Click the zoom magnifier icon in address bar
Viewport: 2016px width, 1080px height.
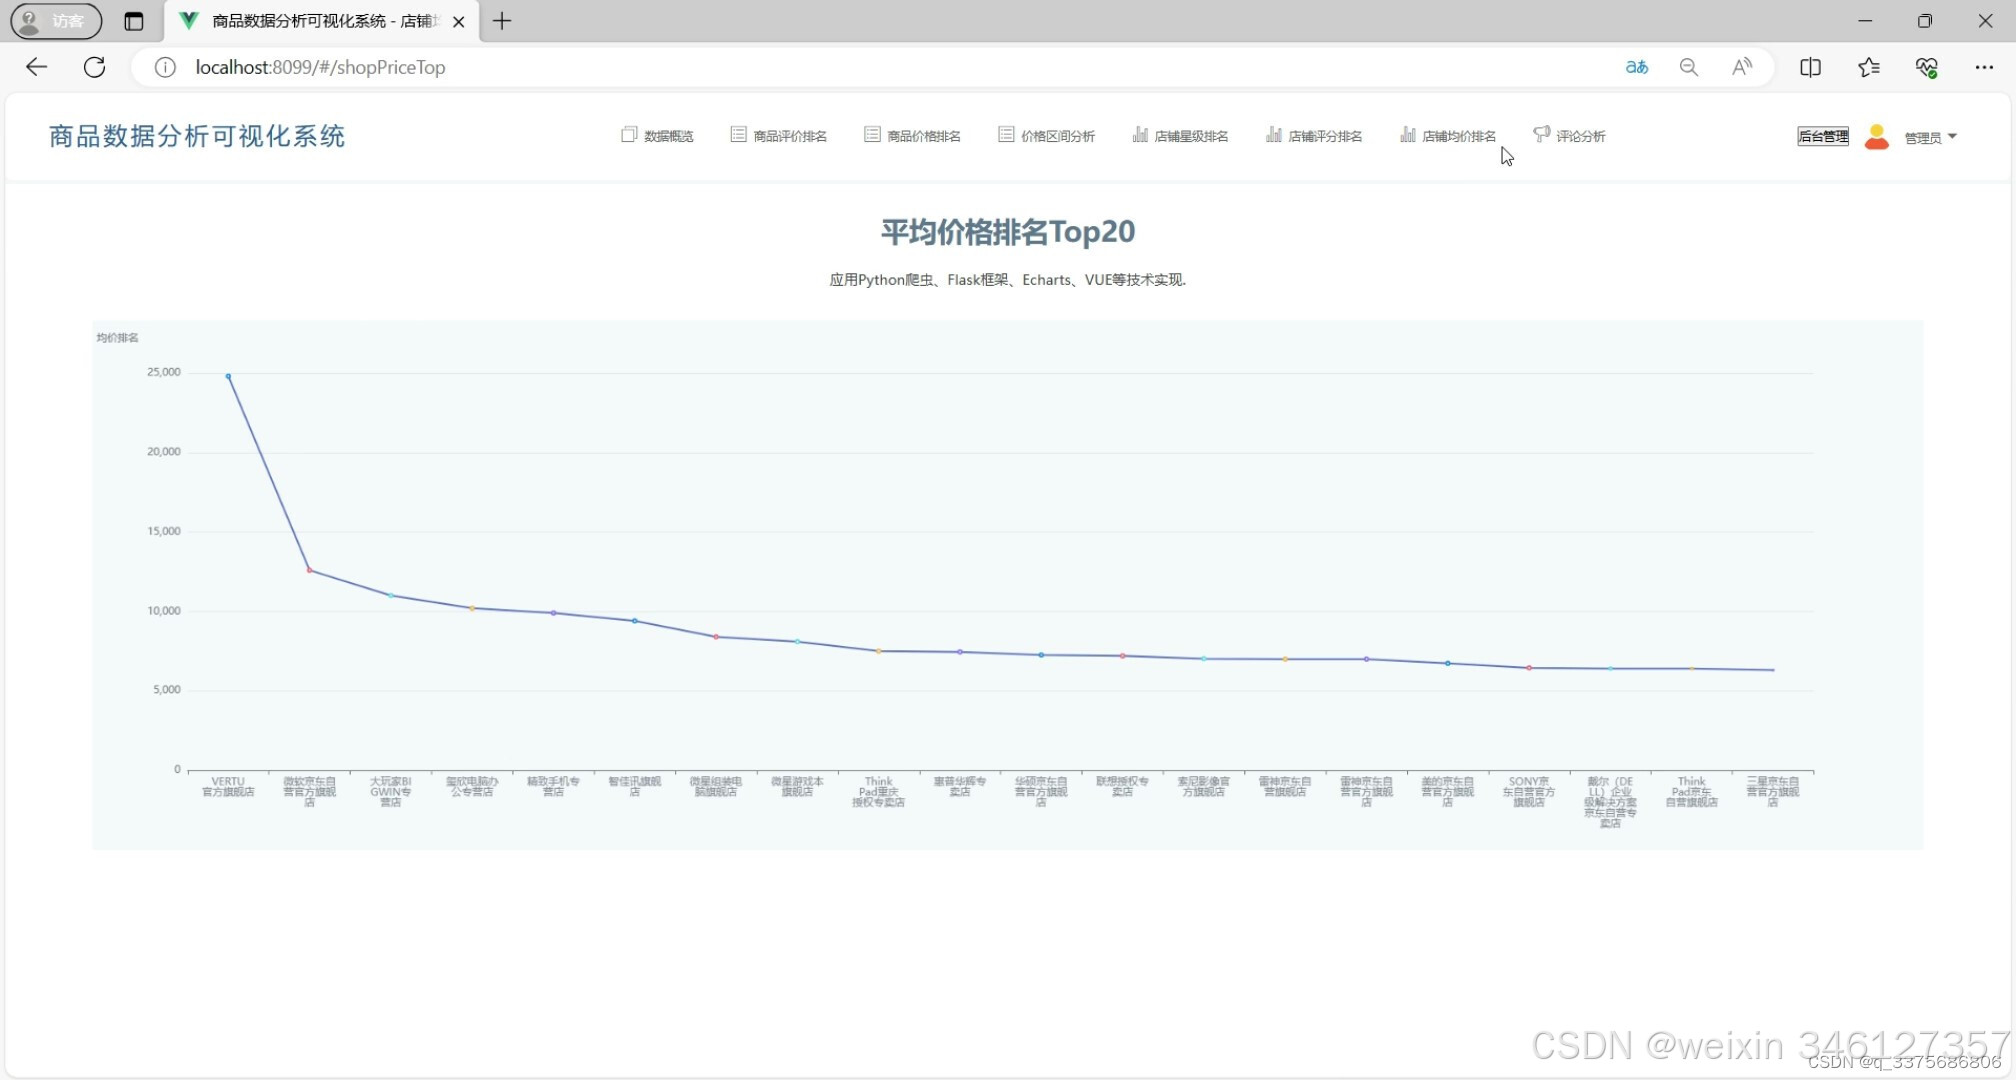tap(1689, 67)
